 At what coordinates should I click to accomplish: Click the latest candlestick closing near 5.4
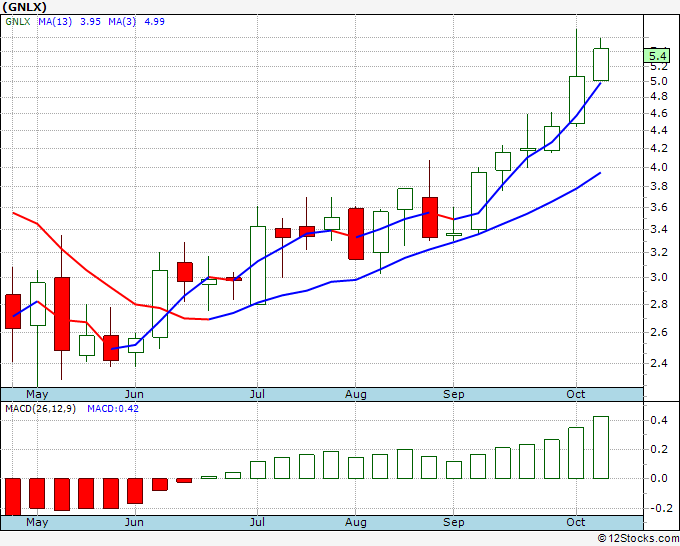[601, 64]
